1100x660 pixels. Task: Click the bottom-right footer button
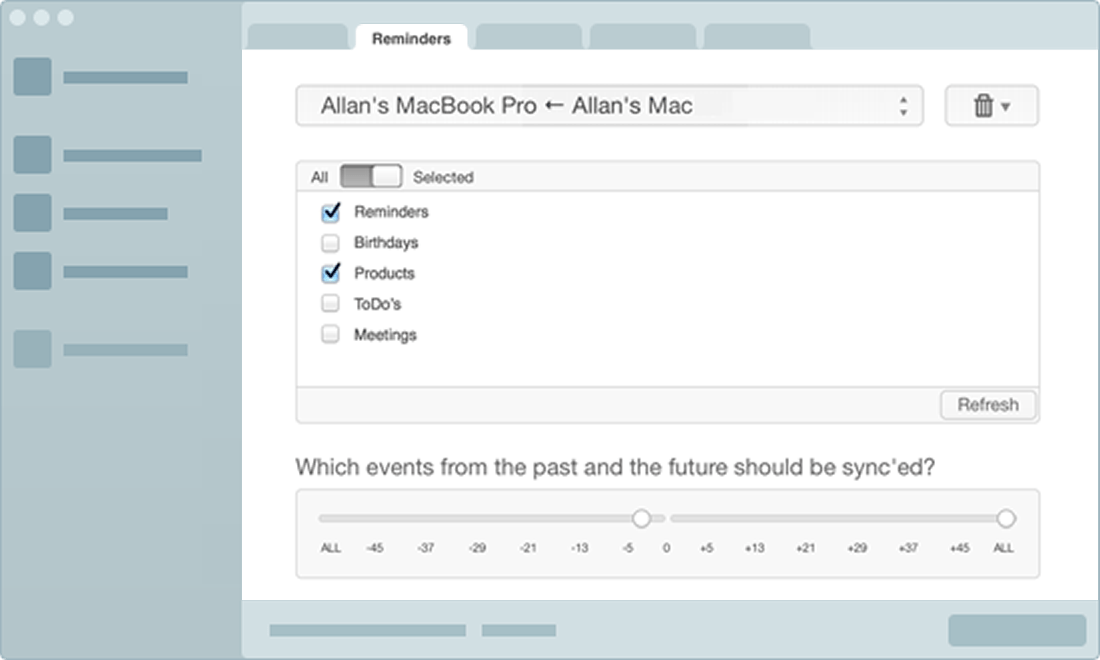1016,630
